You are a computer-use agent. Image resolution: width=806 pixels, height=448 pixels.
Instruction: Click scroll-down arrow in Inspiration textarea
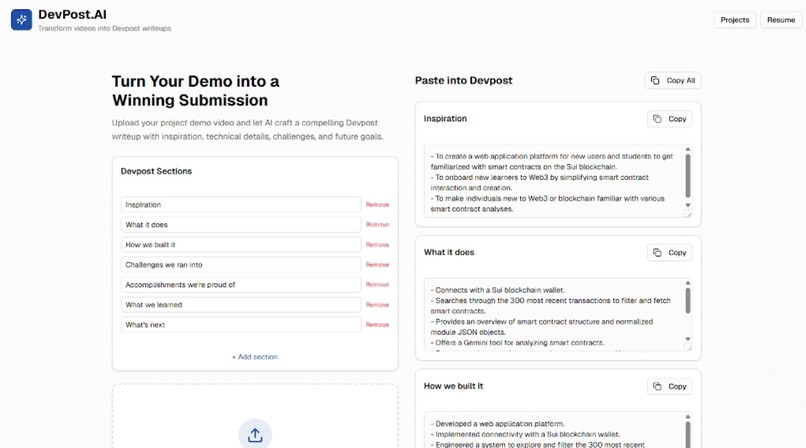[688, 206]
